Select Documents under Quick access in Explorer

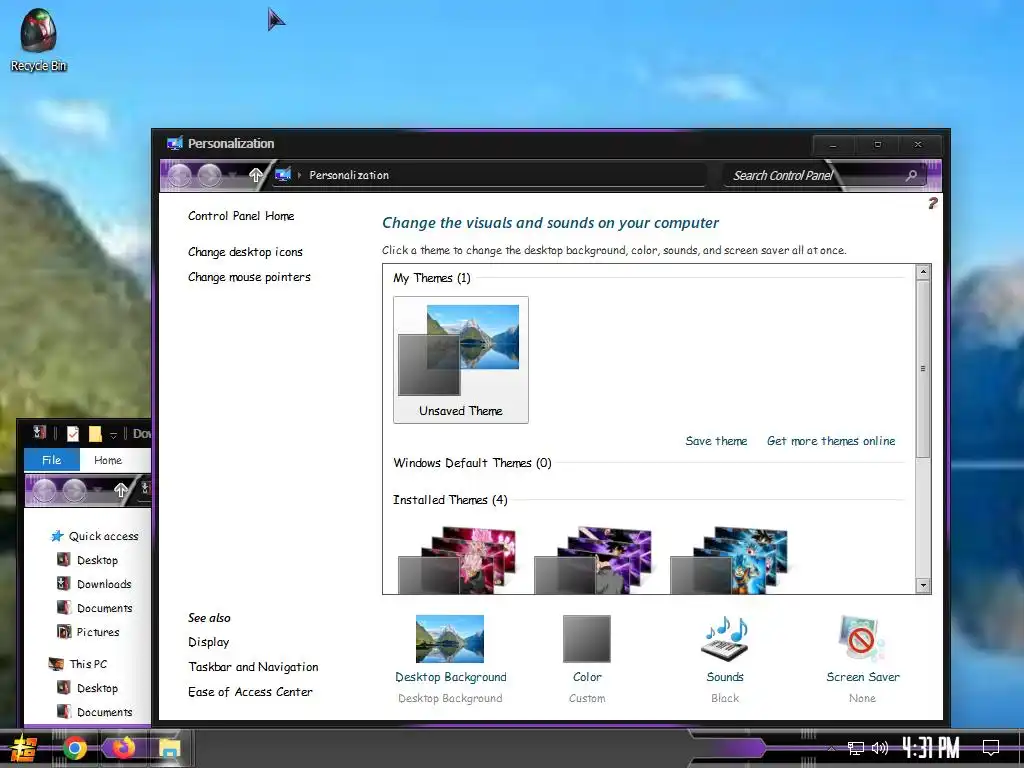coord(104,608)
